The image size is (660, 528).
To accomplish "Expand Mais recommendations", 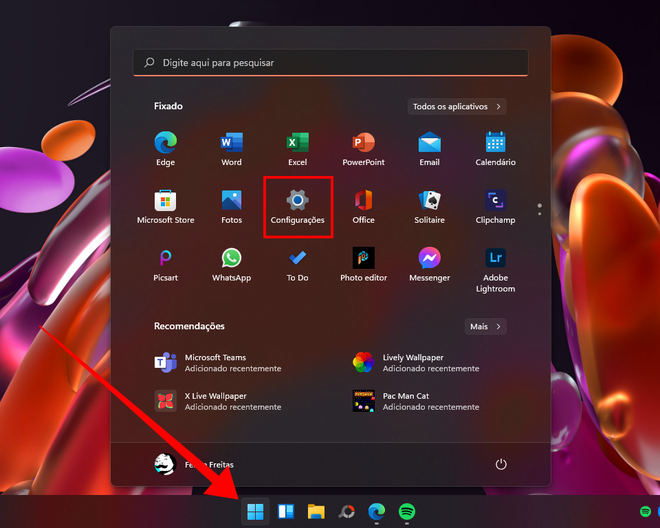I will [486, 326].
